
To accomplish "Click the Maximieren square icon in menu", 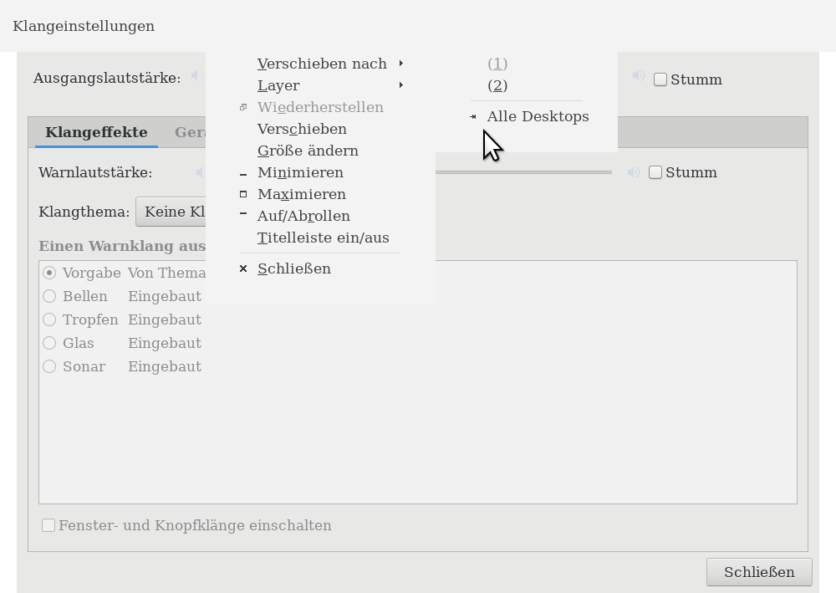I will (244, 194).
